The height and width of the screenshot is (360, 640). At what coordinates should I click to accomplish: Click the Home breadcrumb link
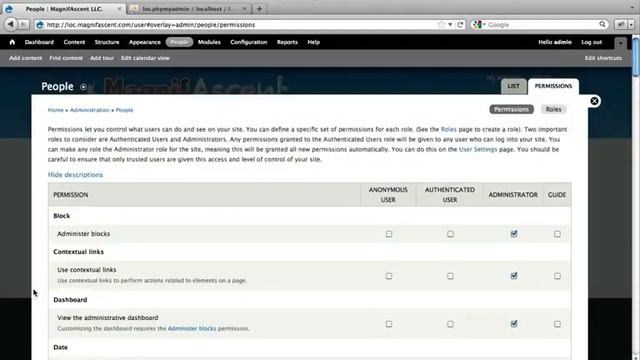pyautogui.click(x=56, y=110)
